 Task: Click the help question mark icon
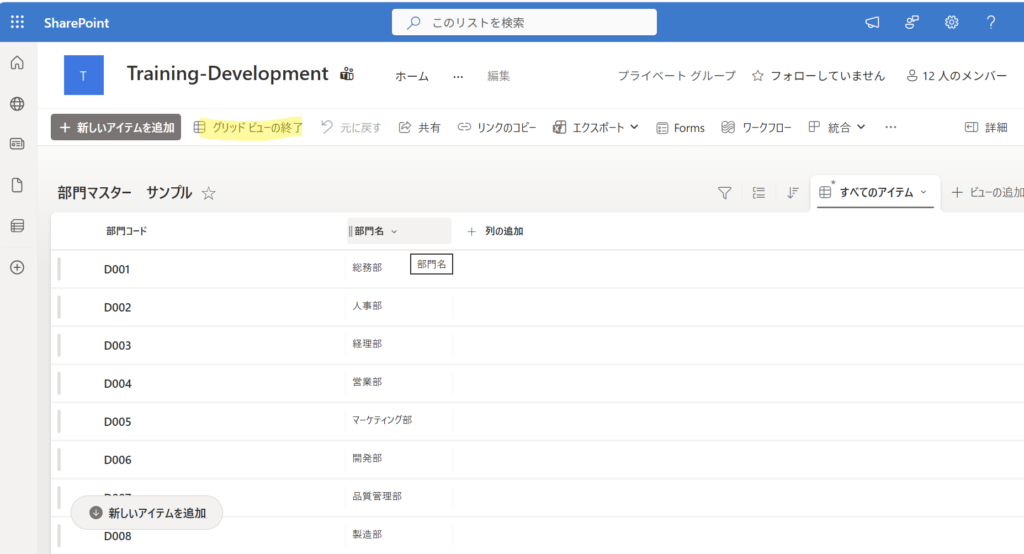click(x=991, y=22)
